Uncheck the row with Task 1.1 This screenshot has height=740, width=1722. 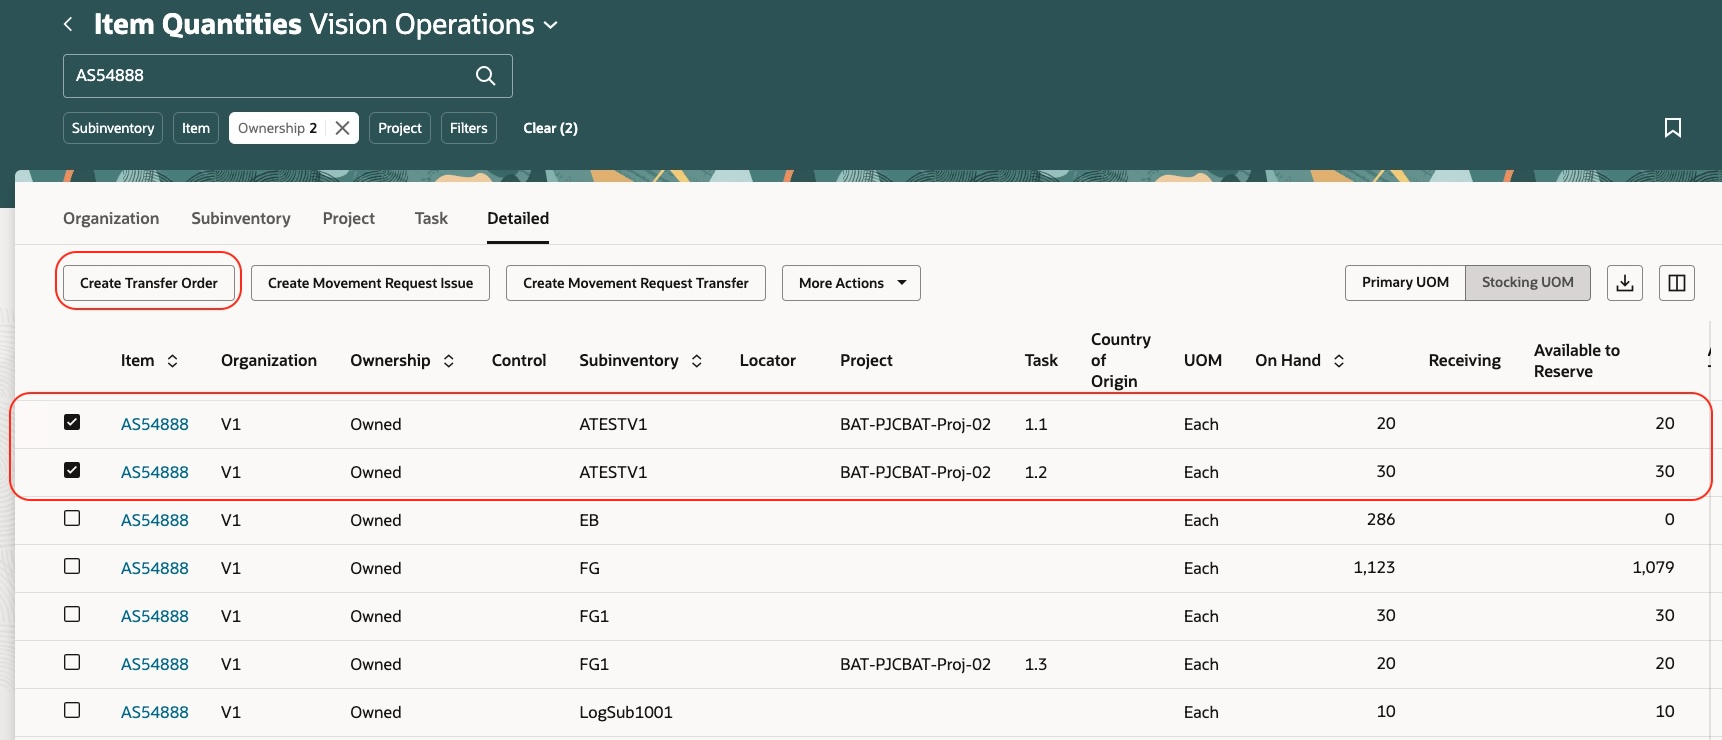[72, 422]
